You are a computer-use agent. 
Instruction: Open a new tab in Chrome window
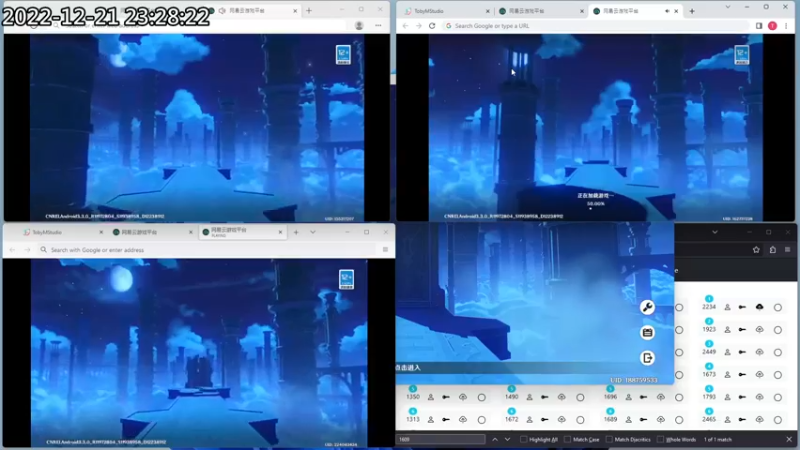pos(692,11)
